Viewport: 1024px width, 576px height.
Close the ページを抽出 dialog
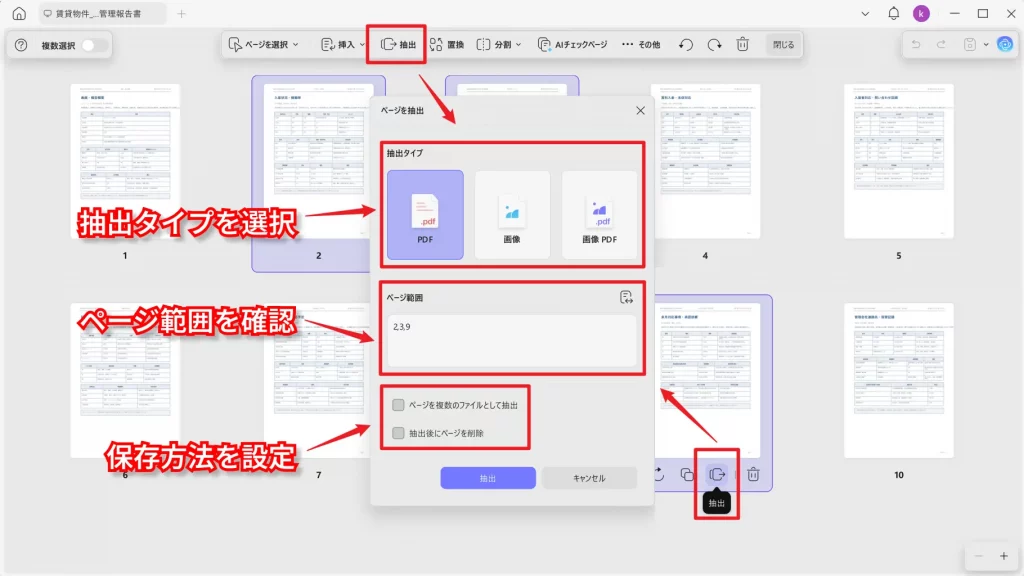(x=640, y=110)
